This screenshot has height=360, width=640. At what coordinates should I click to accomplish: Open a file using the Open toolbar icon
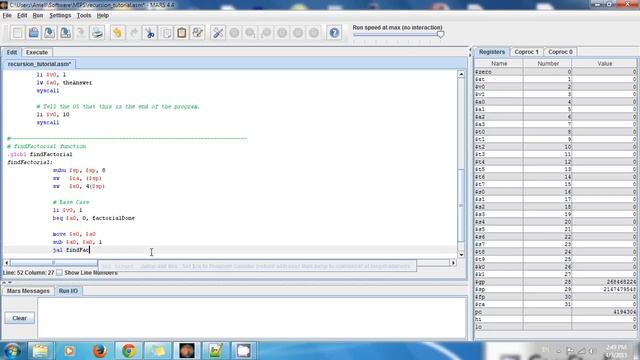tap(33, 33)
